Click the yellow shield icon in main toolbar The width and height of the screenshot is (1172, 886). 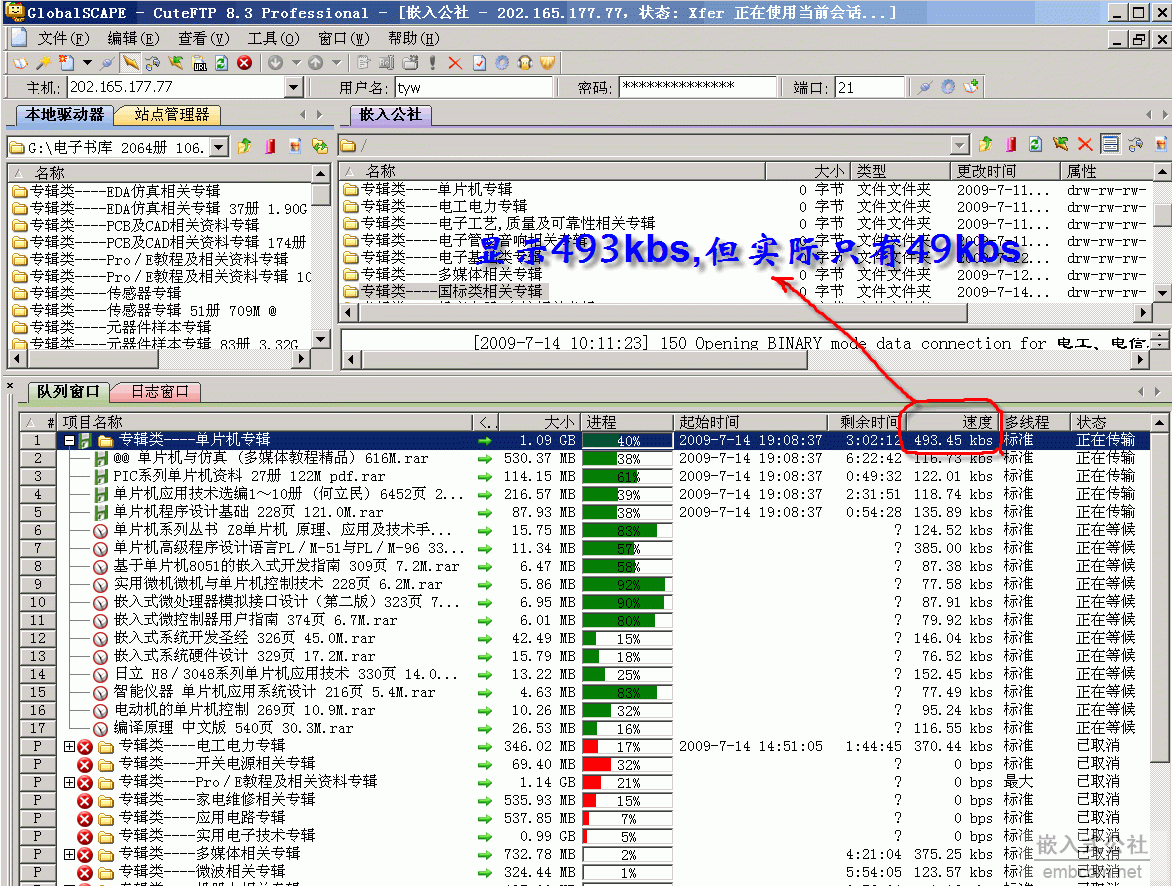548,63
